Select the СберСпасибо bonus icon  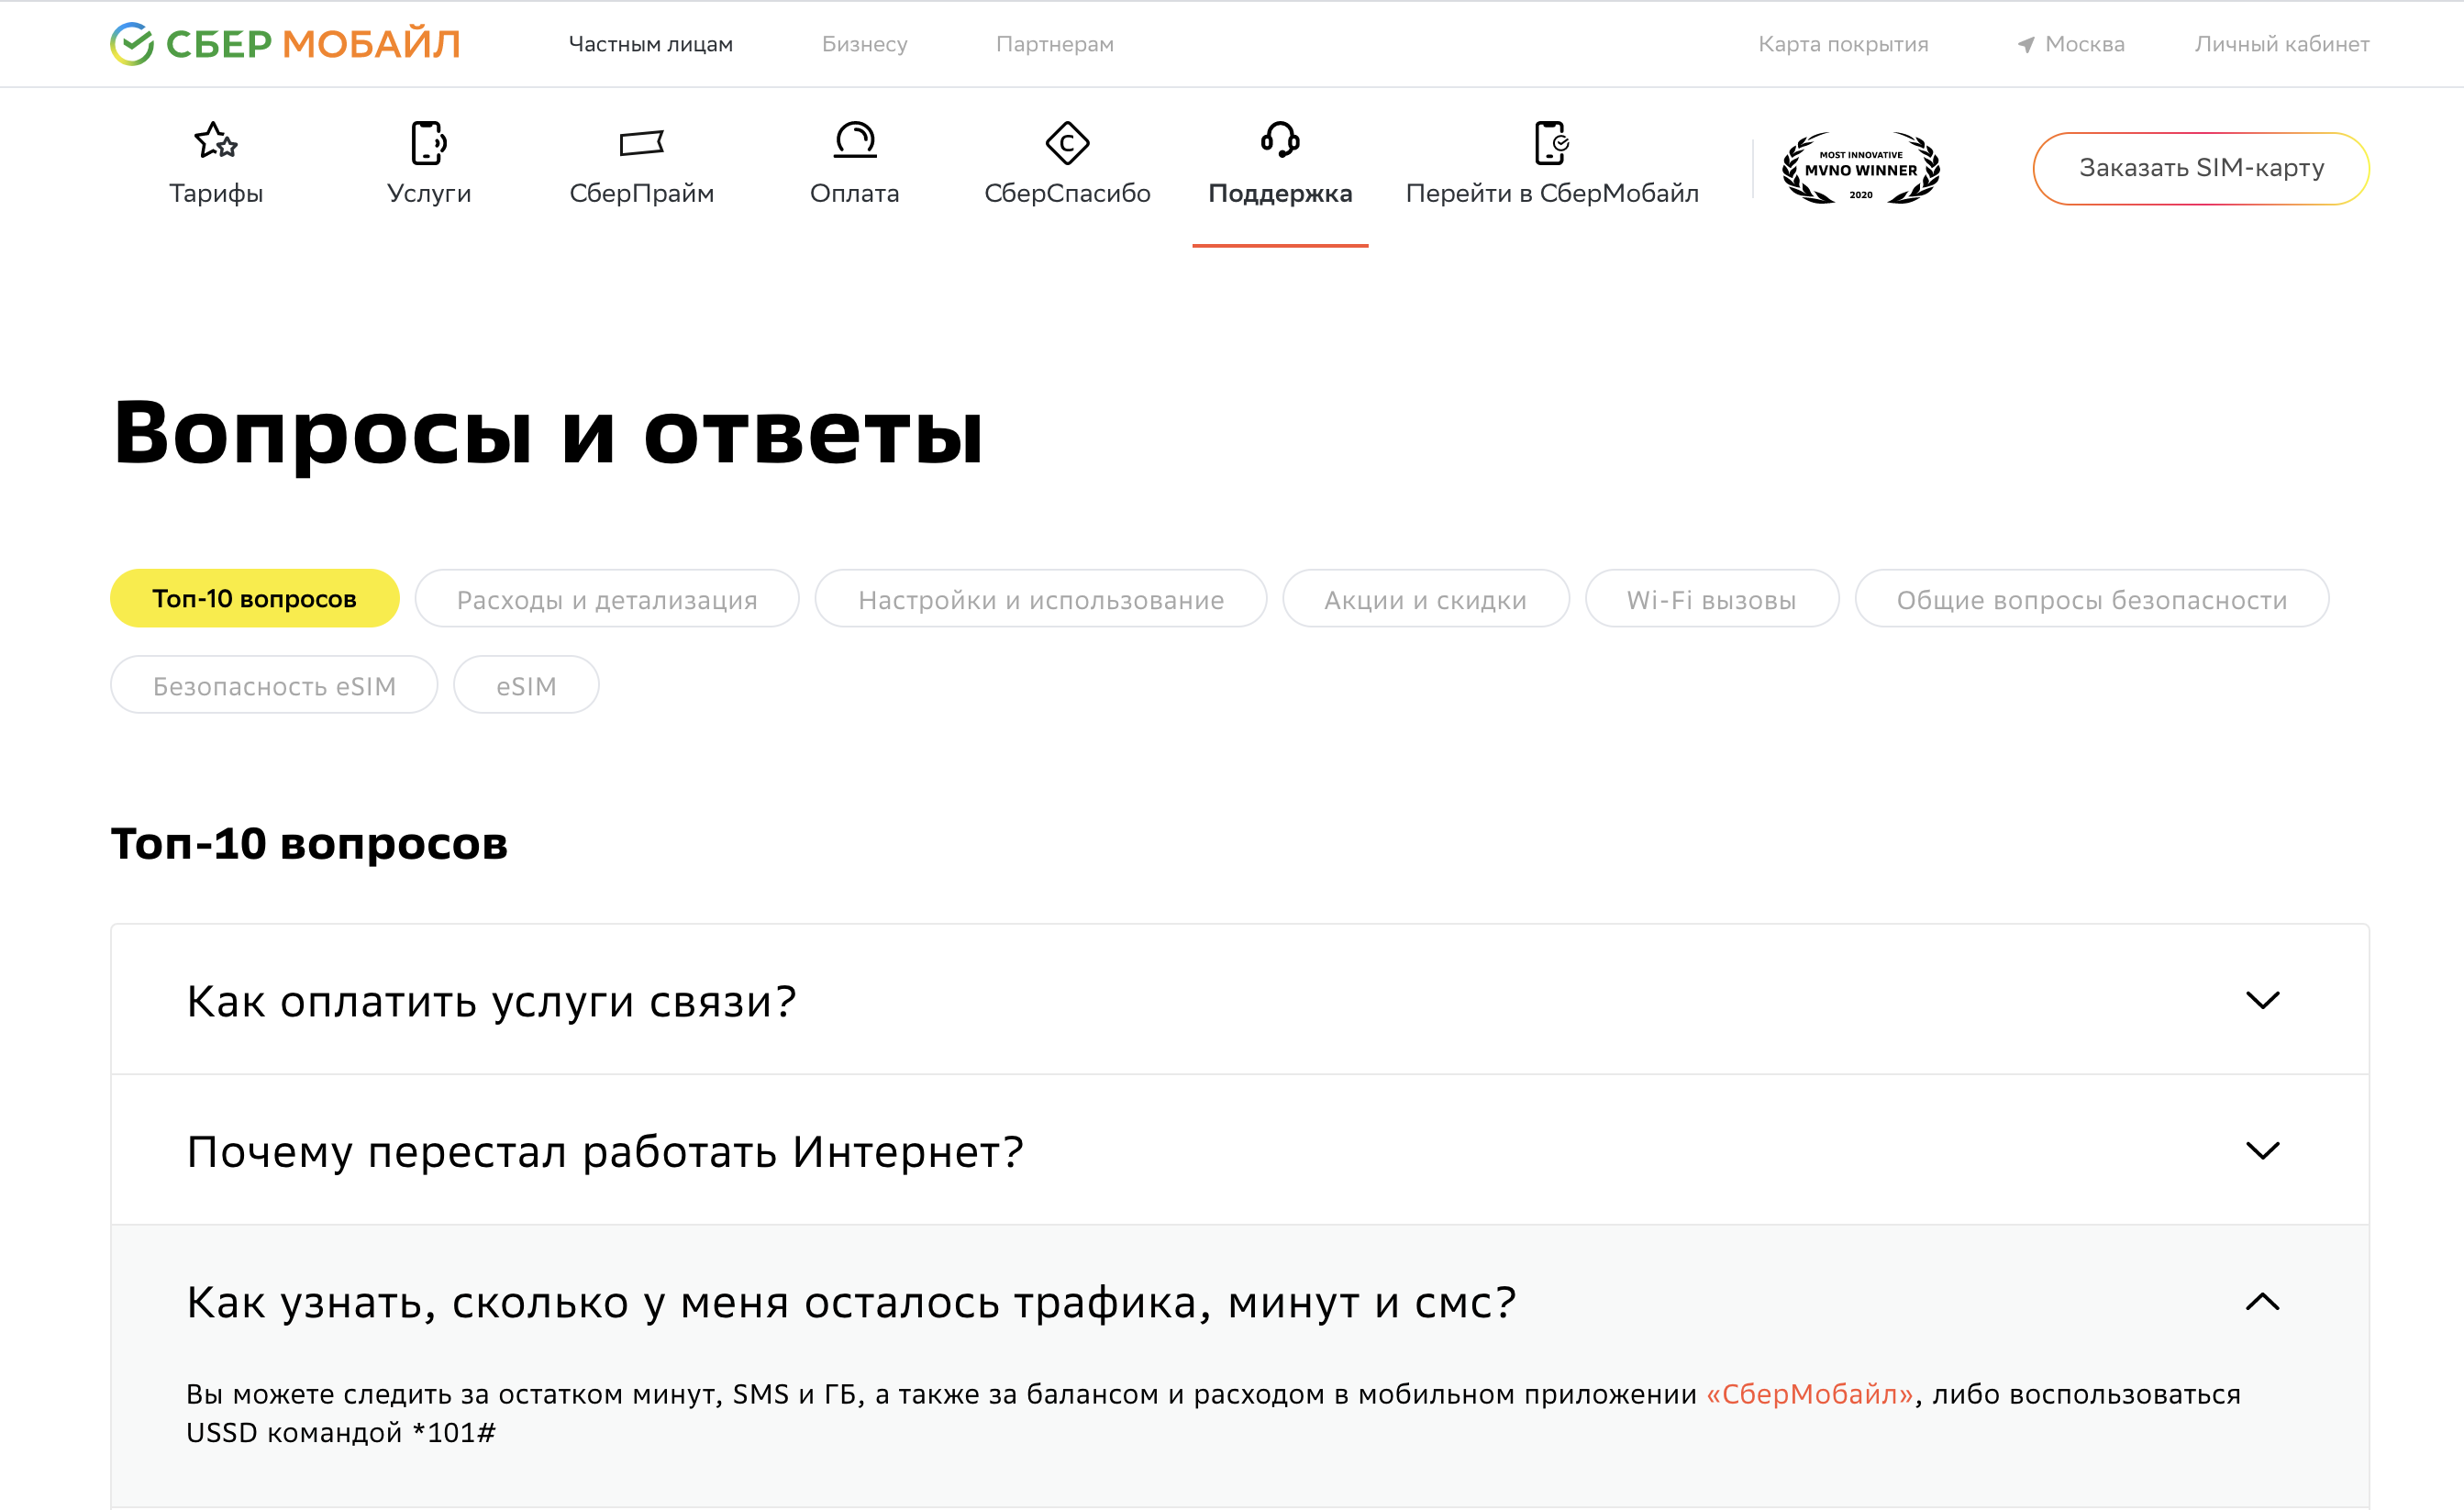(x=1068, y=144)
